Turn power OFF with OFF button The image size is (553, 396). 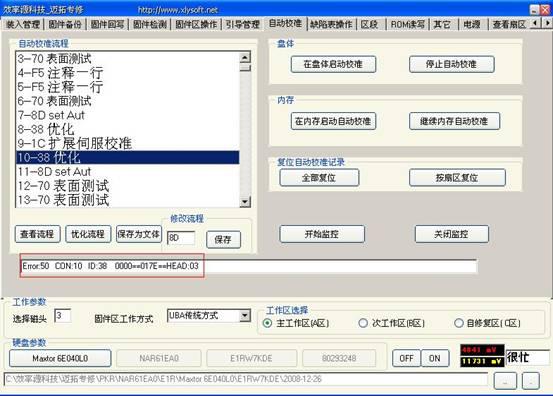point(406,358)
